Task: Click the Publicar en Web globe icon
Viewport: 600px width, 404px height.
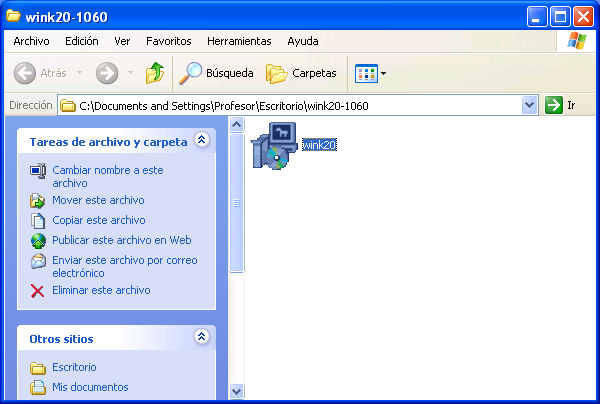Action: [38, 241]
